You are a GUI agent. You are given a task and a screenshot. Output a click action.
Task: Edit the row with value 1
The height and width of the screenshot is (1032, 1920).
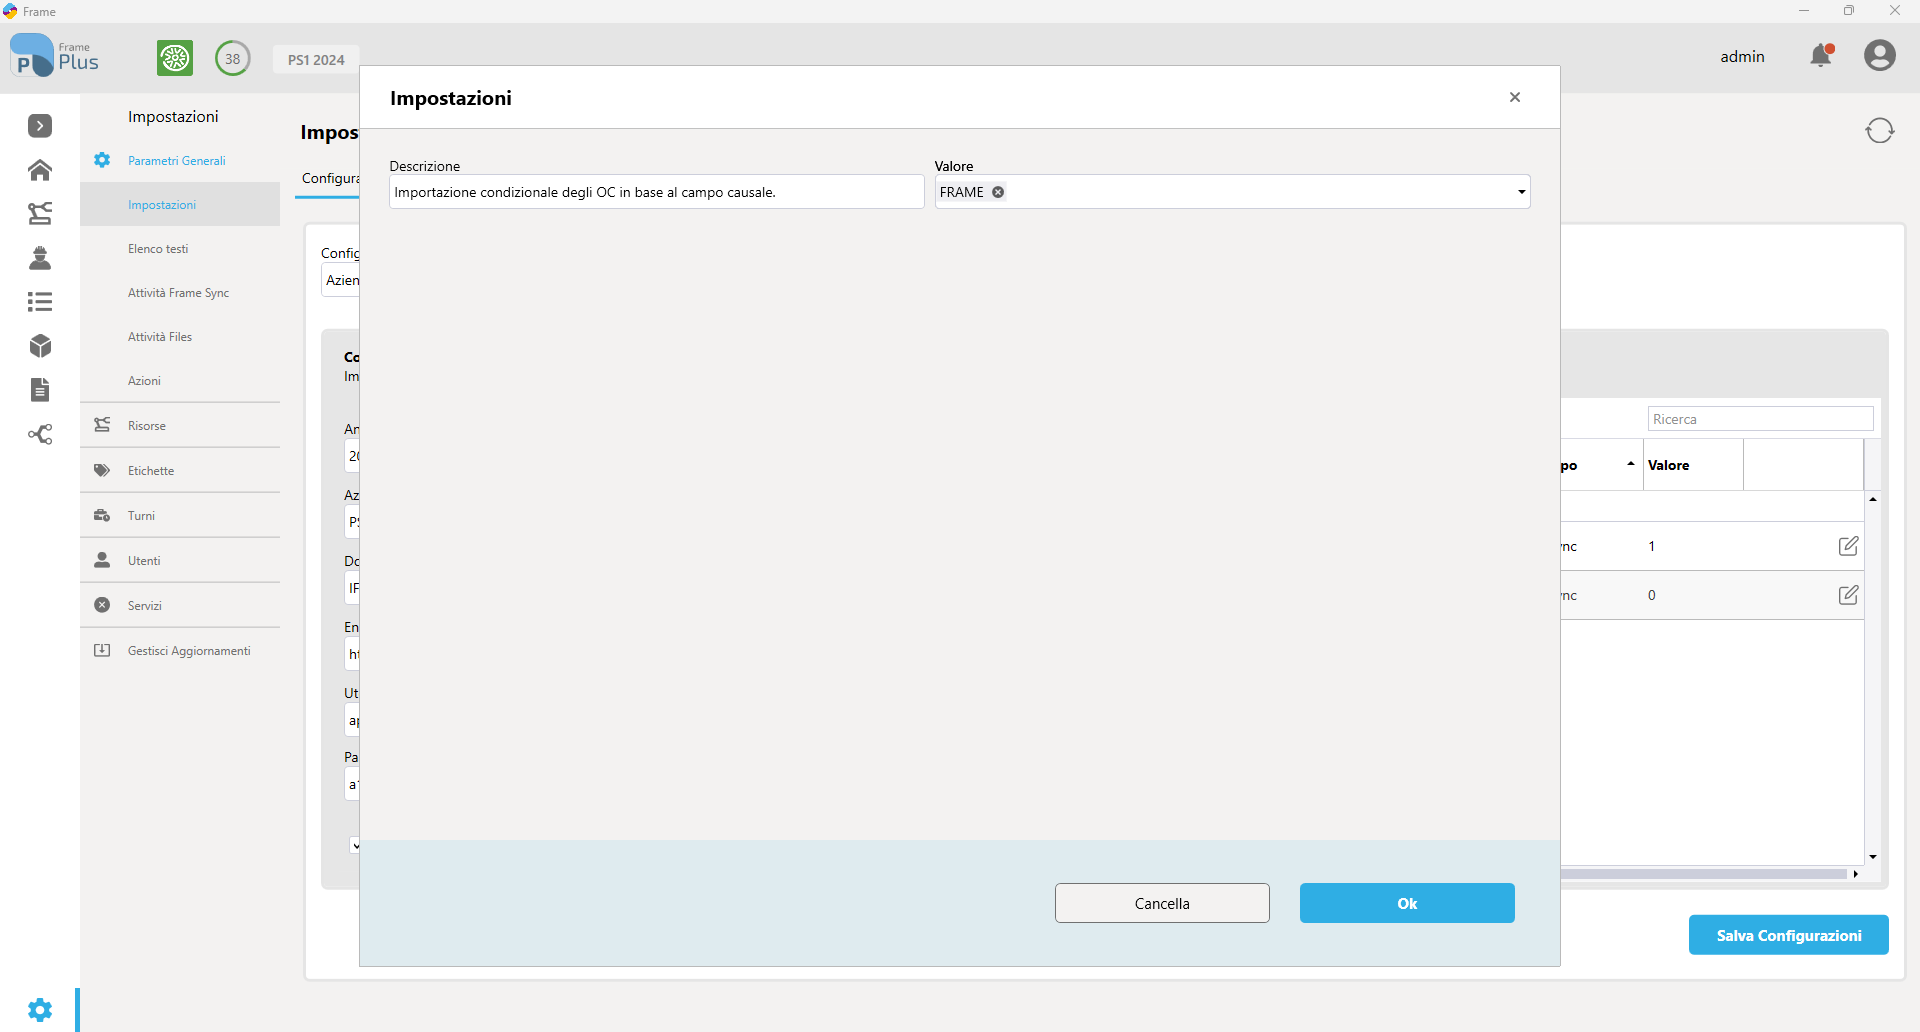coord(1848,546)
